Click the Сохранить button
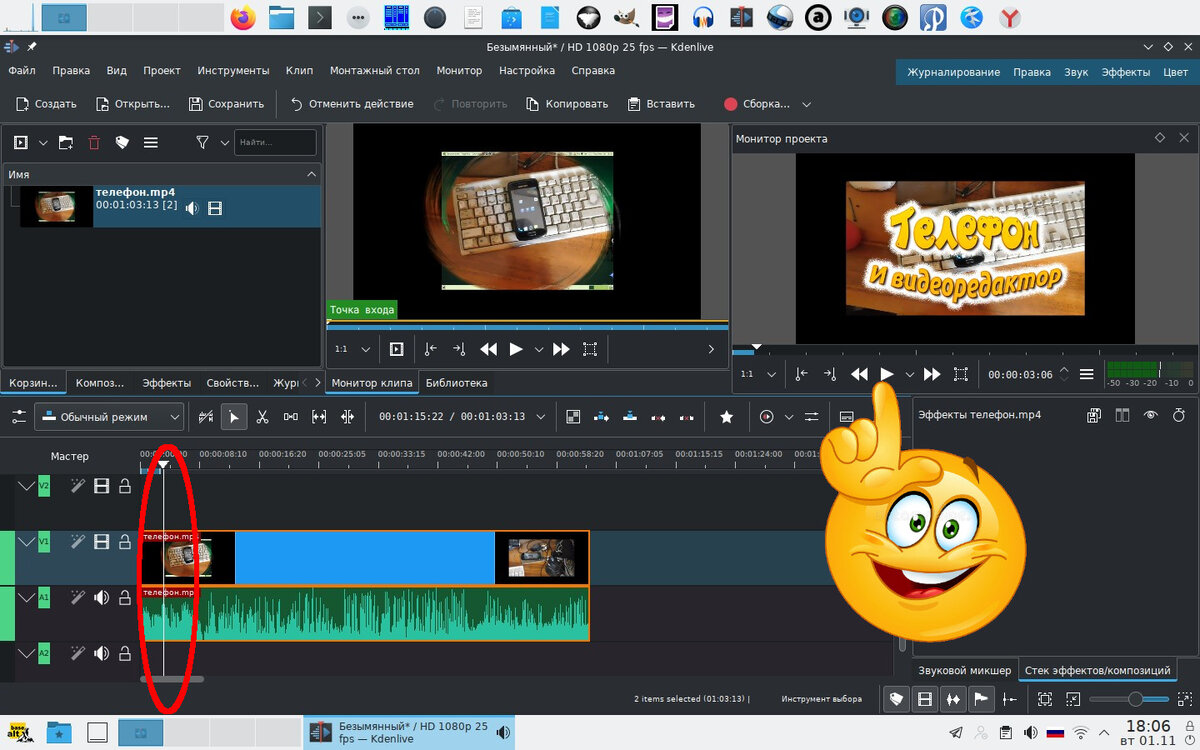The width and height of the screenshot is (1200, 750). (227, 104)
